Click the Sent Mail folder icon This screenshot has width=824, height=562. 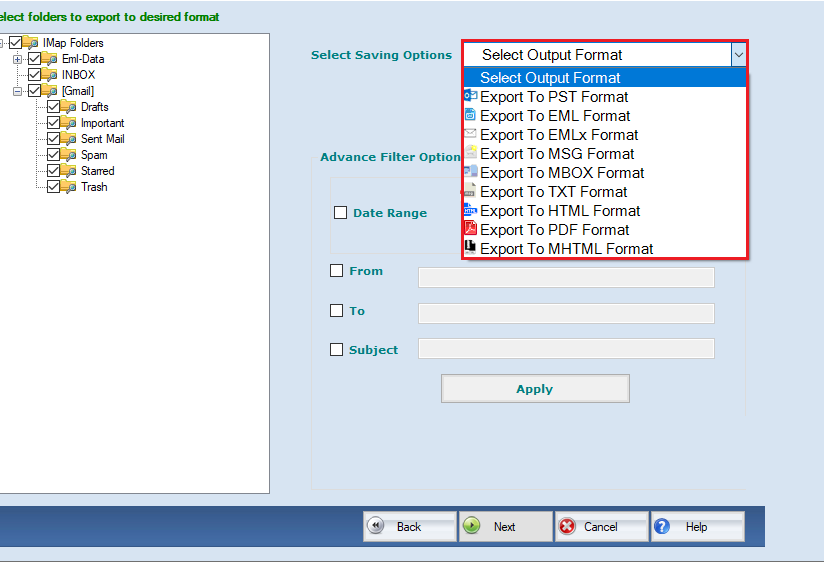[x=68, y=139]
